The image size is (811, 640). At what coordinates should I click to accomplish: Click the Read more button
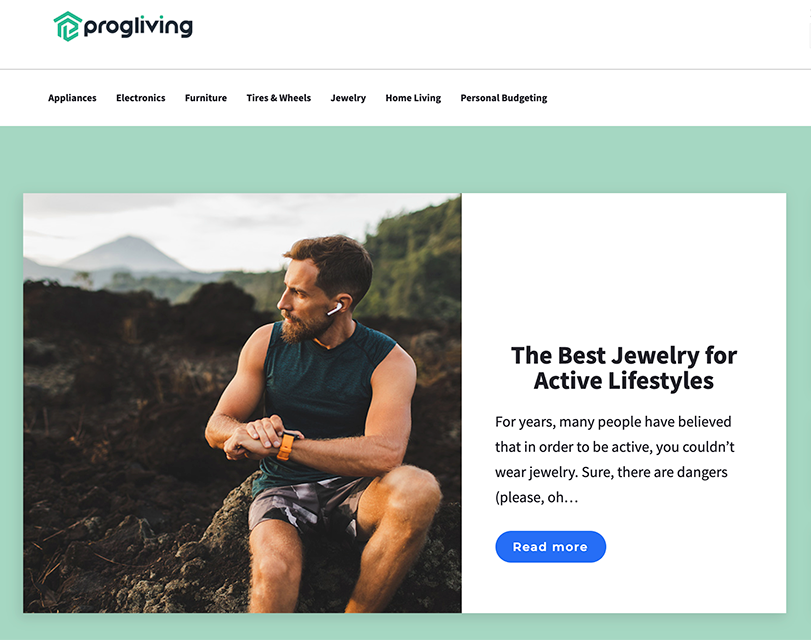click(550, 546)
